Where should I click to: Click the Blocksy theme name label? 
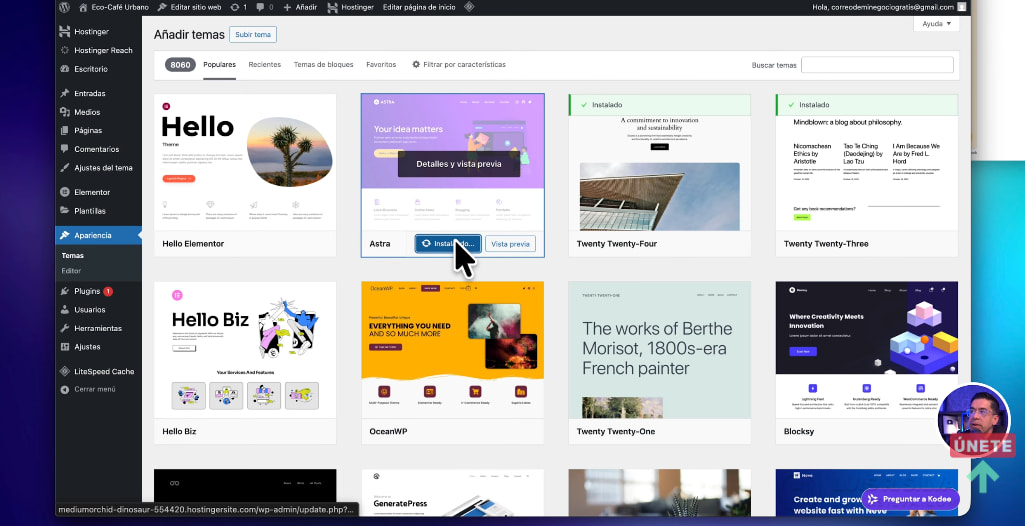click(799, 431)
